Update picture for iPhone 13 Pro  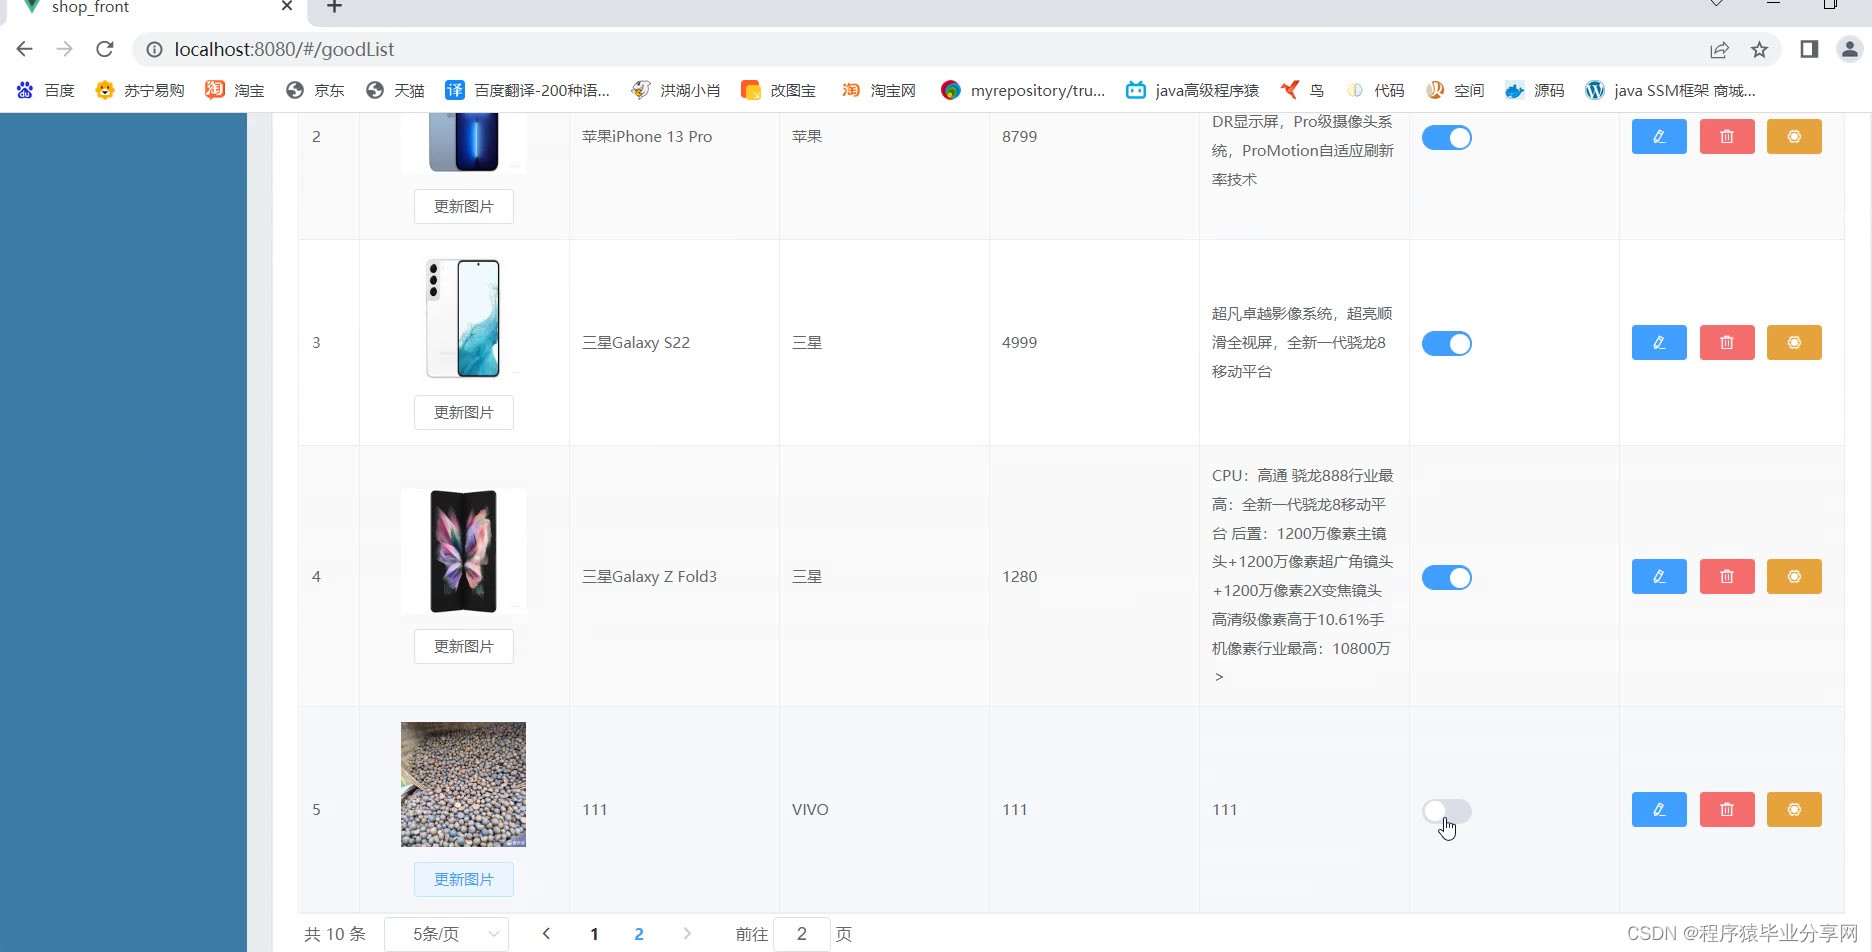point(464,207)
